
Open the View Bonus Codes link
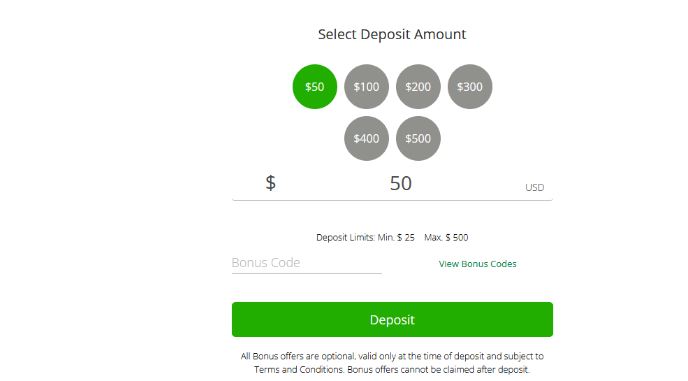[x=477, y=264]
